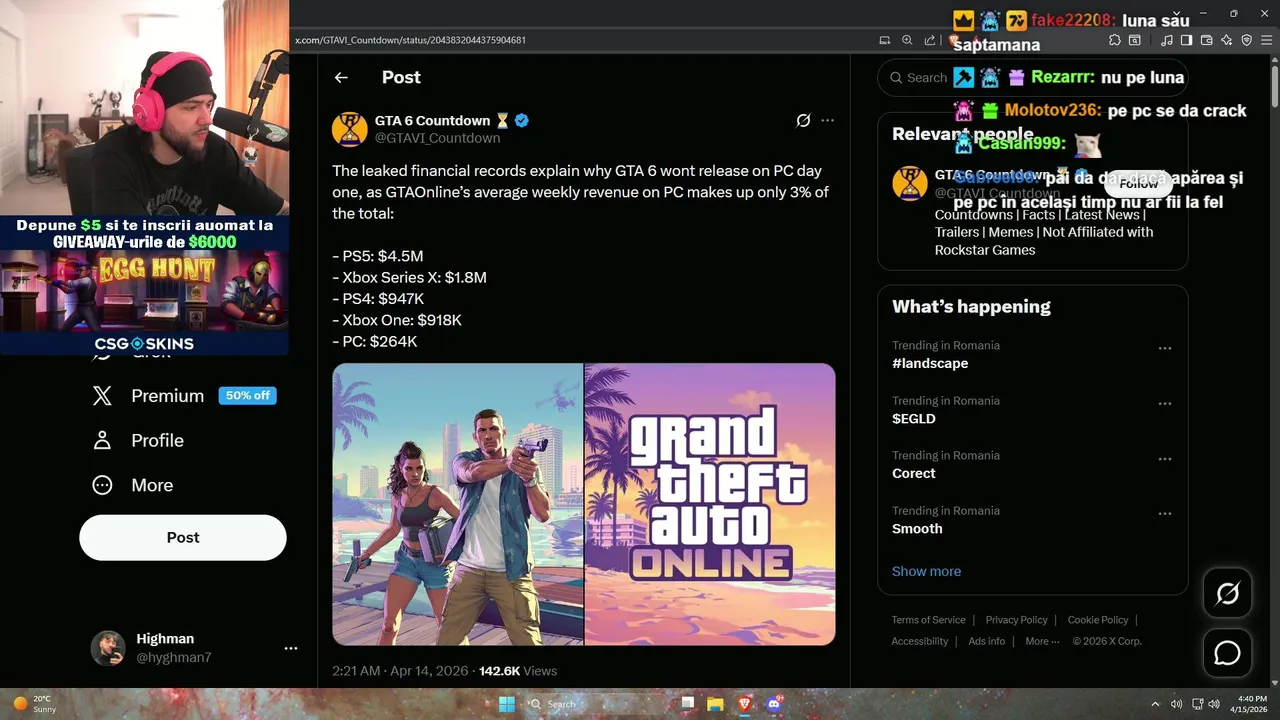This screenshot has height=720, width=1280.
Task: Open File Explorer from the taskbar
Action: pyautogui.click(x=715, y=704)
